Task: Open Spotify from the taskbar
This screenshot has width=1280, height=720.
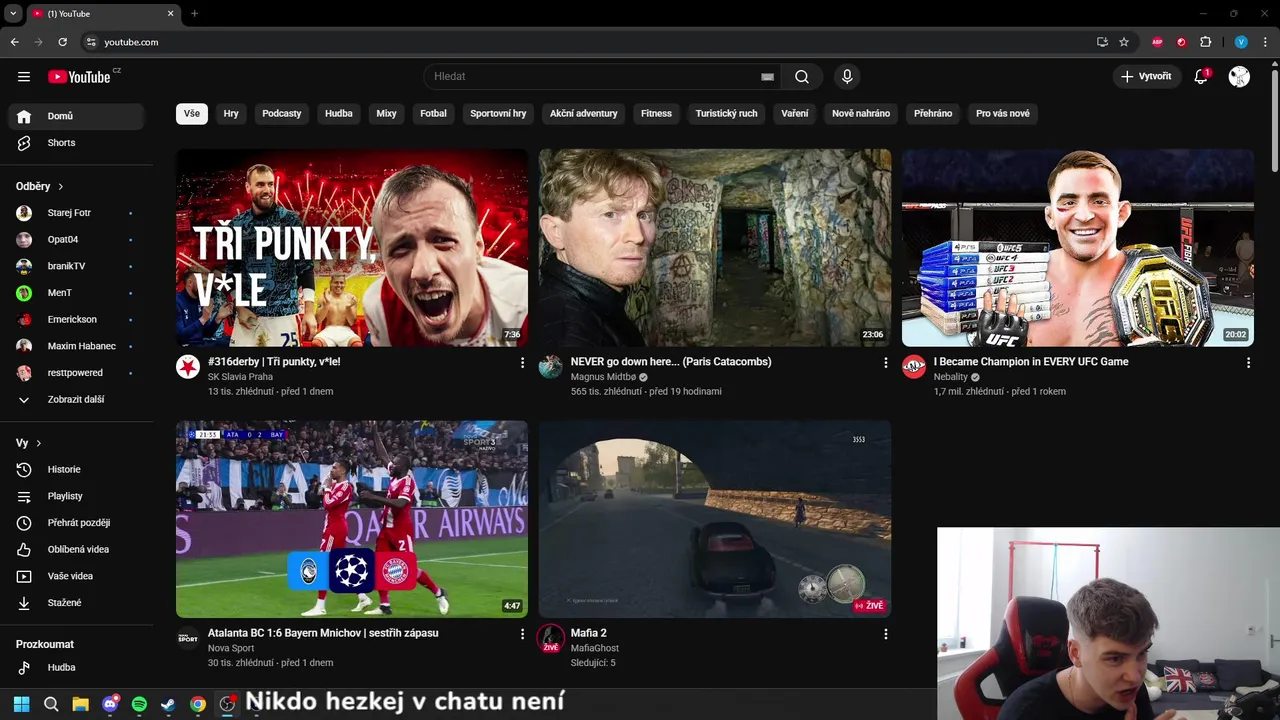Action: click(139, 704)
